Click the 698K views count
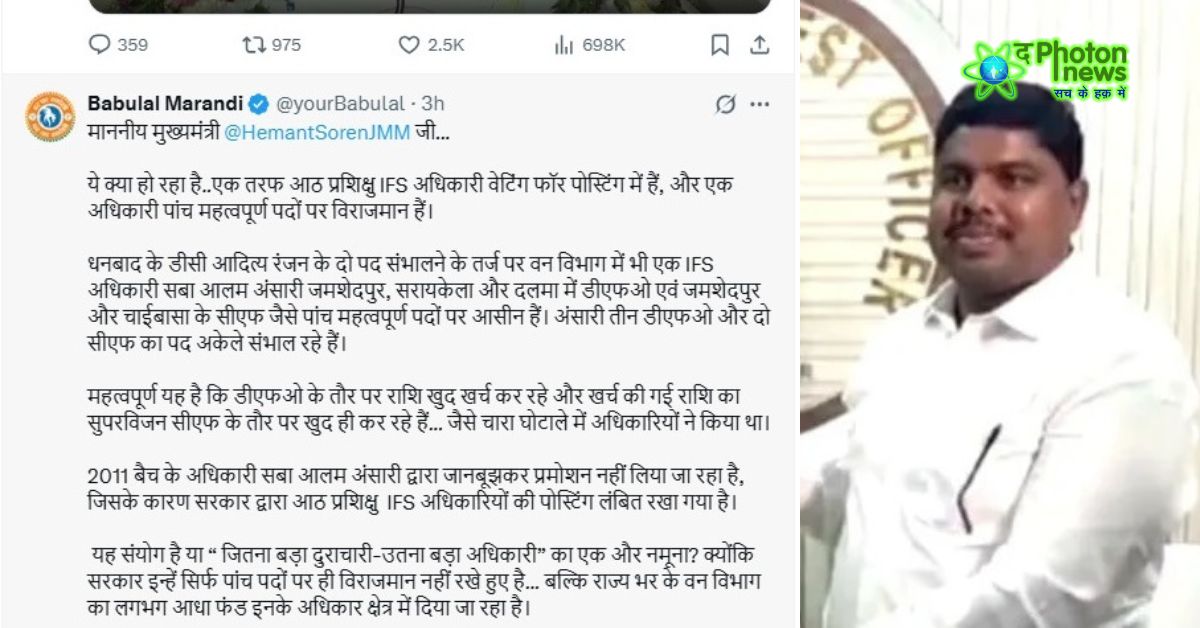This screenshot has width=1200, height=628. [603, 44]
